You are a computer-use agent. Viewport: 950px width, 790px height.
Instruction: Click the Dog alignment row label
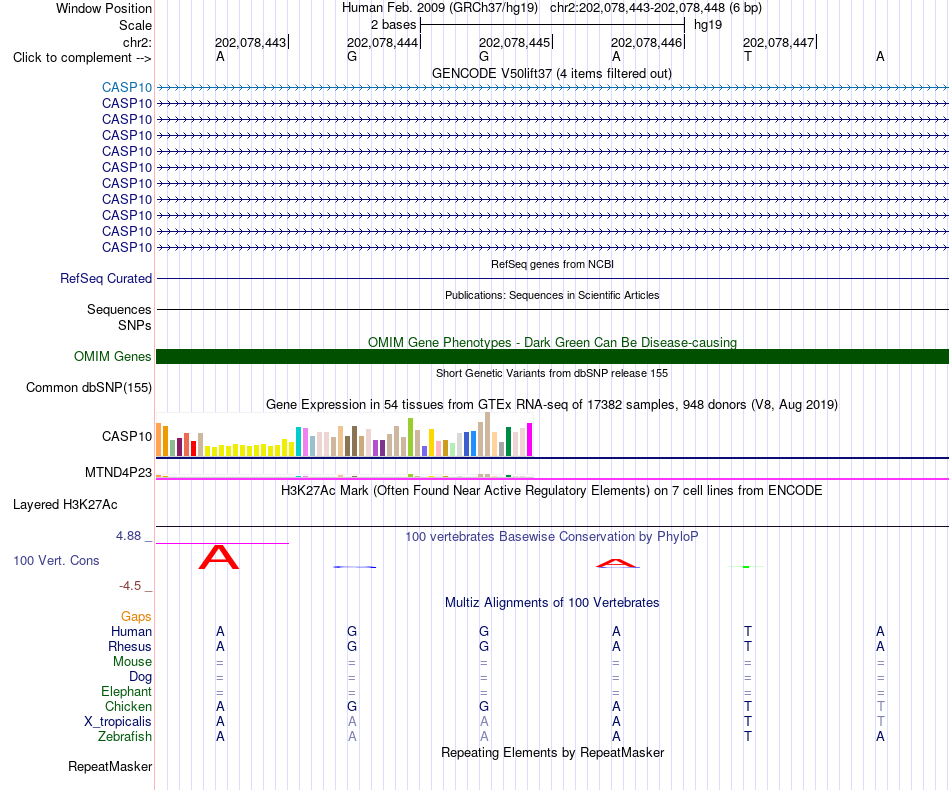point(140,677)
